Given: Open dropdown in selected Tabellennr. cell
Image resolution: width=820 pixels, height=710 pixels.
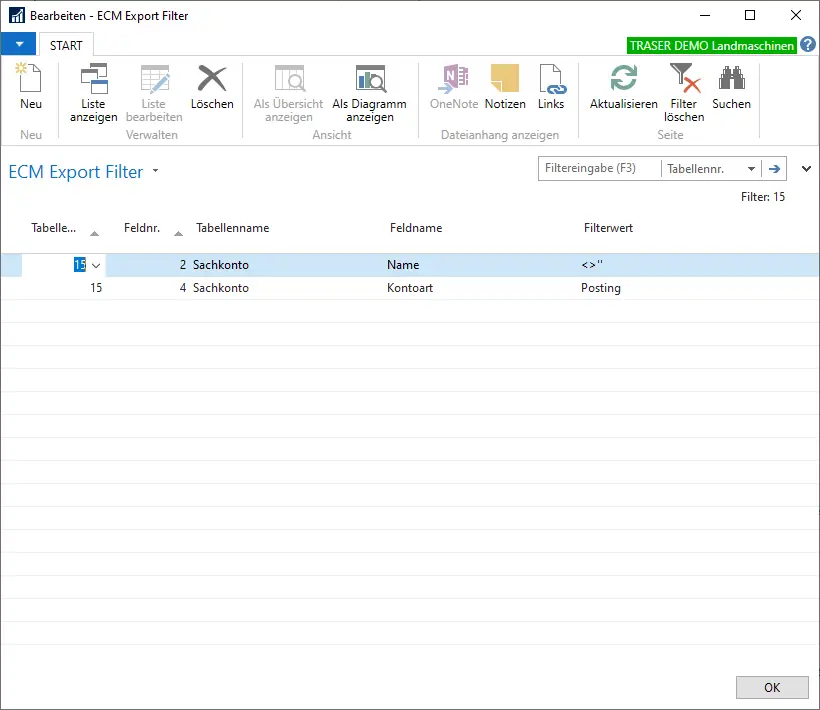Looking at the screenshot, I should pyautogui.click(x=96, y=265).
